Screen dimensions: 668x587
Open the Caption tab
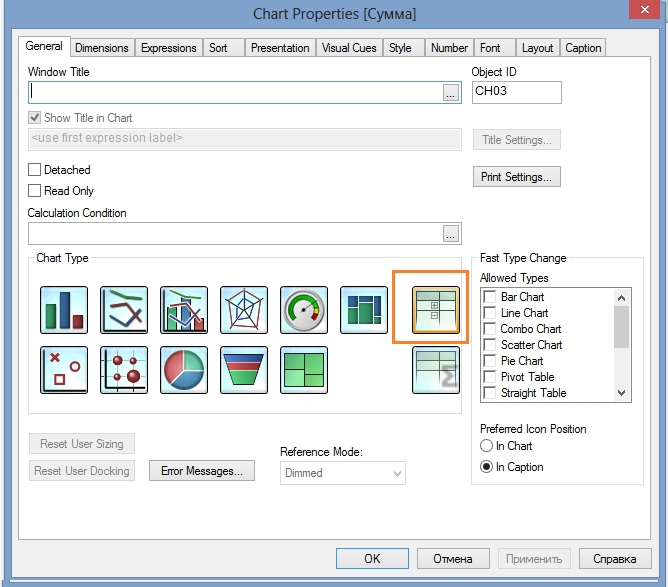coord(583,48)
